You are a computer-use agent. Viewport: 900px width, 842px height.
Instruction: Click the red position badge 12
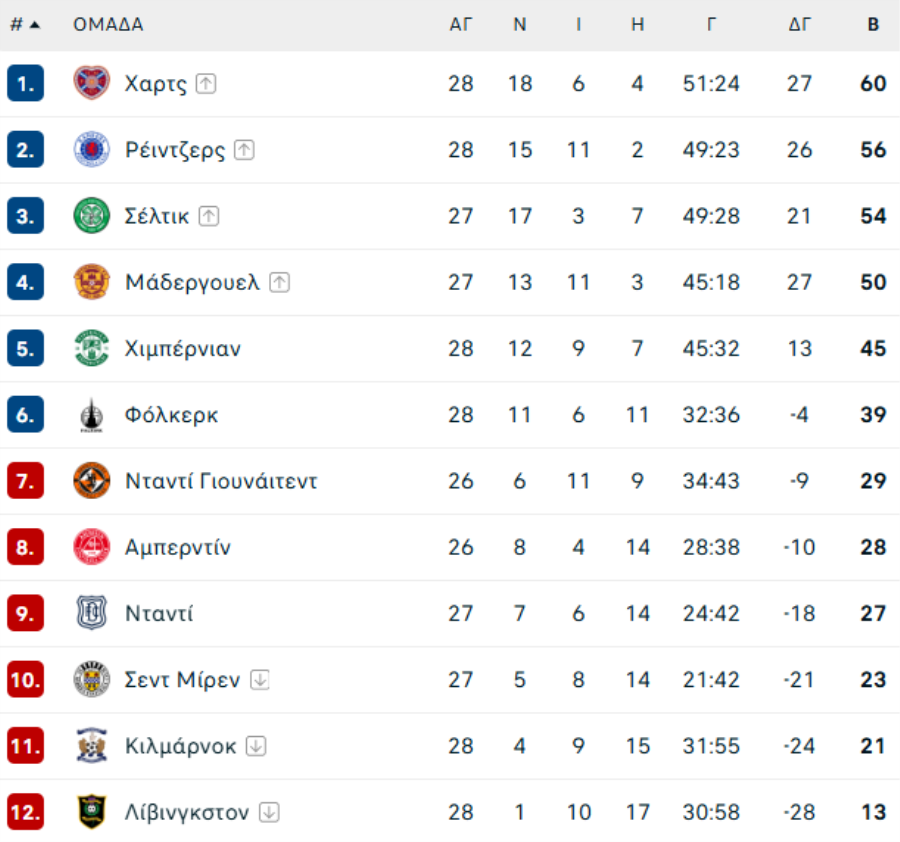25,812
